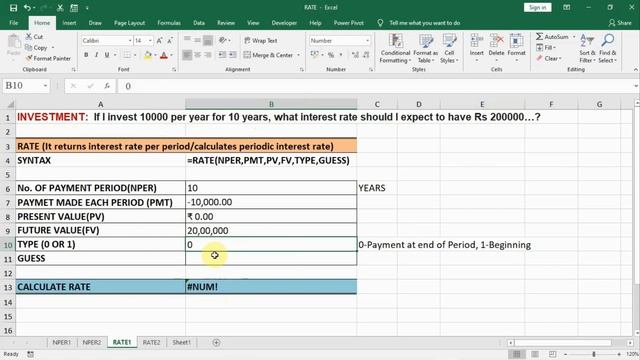640x360 pixels.
Task: Expand the Name Box dropdown
Action: coord(45,86)
